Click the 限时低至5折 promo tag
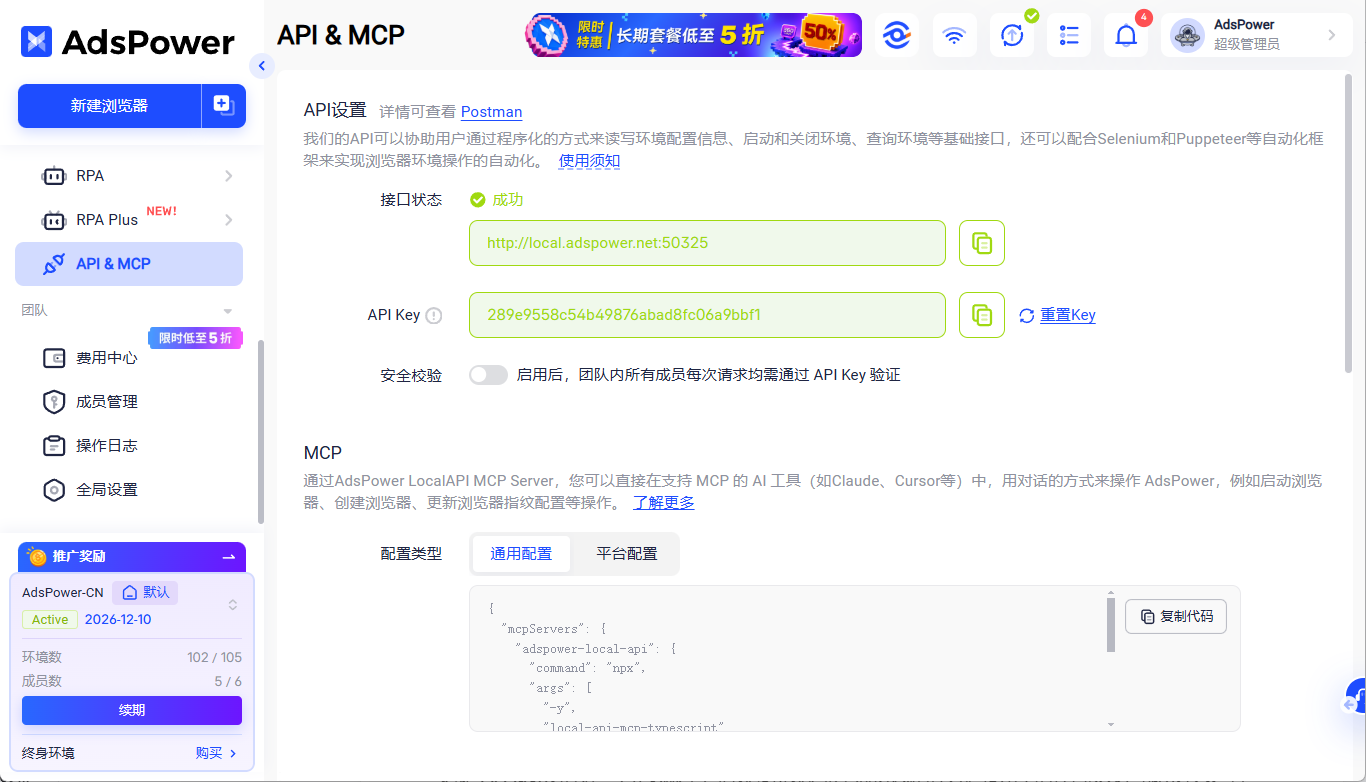This screenshot has width=1366, height=782. pyautogui.click(x=195, y=338)
